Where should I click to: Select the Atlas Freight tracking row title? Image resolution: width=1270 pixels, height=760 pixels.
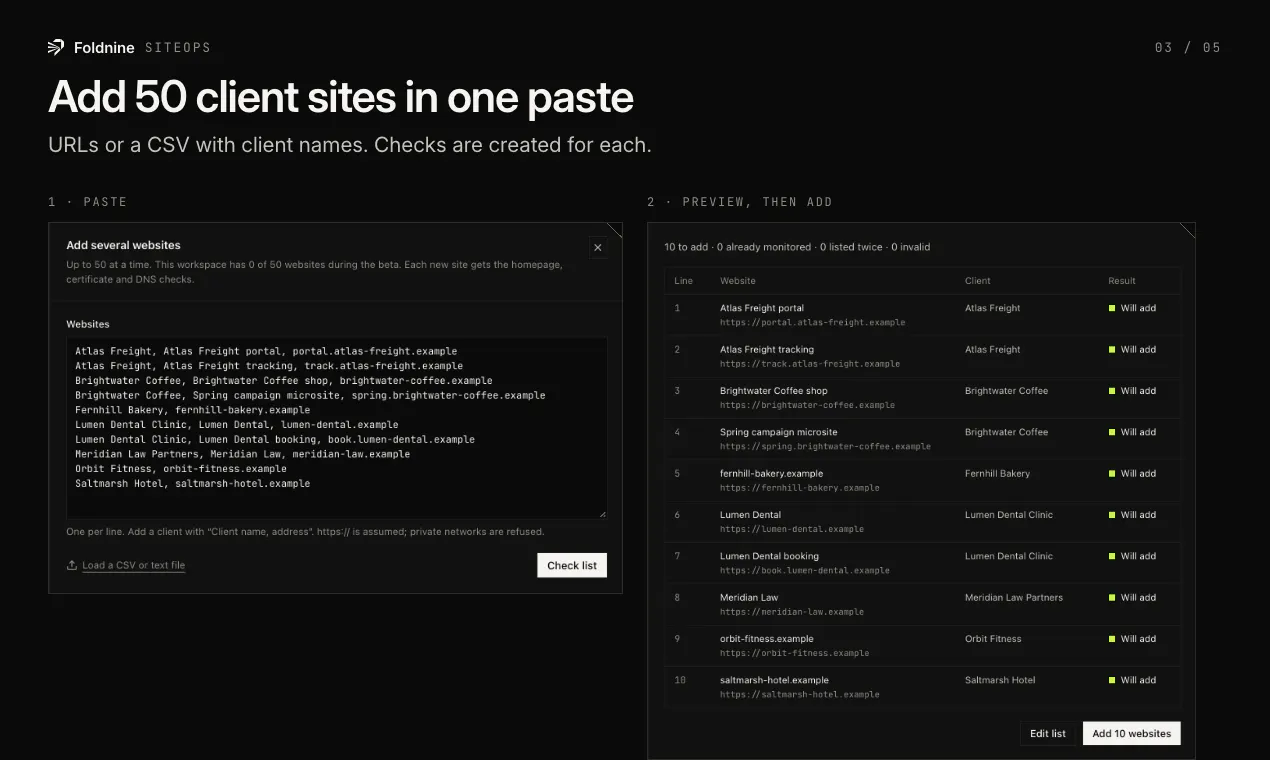pos(767,349)
